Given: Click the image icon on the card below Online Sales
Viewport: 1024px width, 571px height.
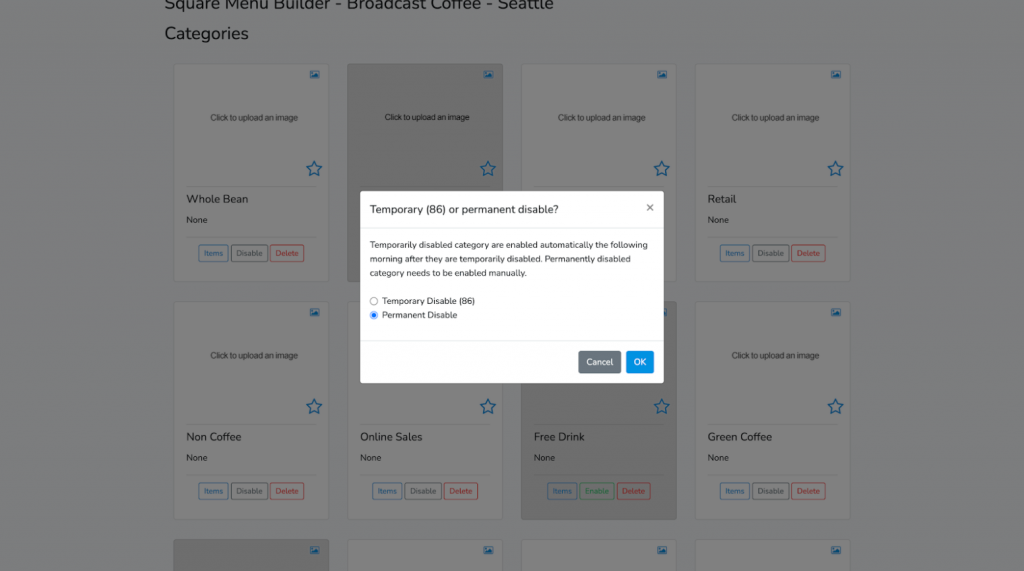Looking at the screenshot, I should point(488,550).
